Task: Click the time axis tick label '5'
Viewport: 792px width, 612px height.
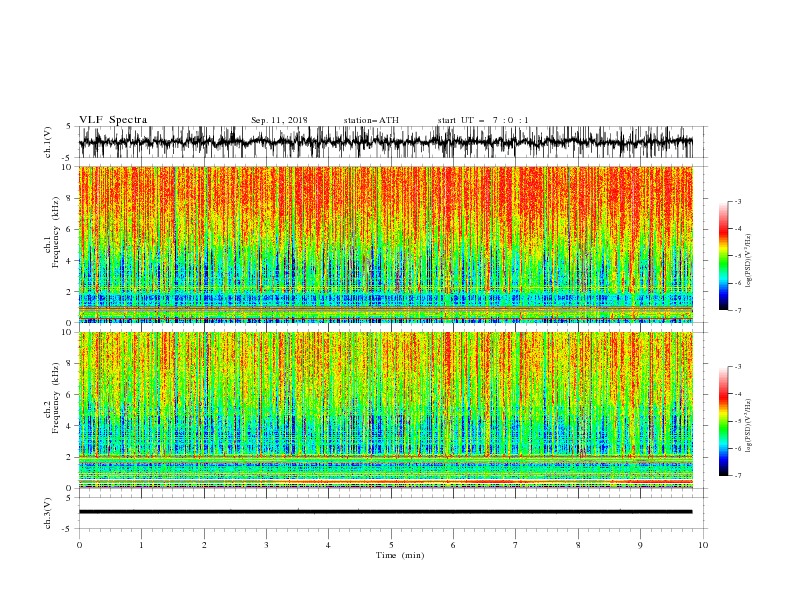Action: click(391, 545)
